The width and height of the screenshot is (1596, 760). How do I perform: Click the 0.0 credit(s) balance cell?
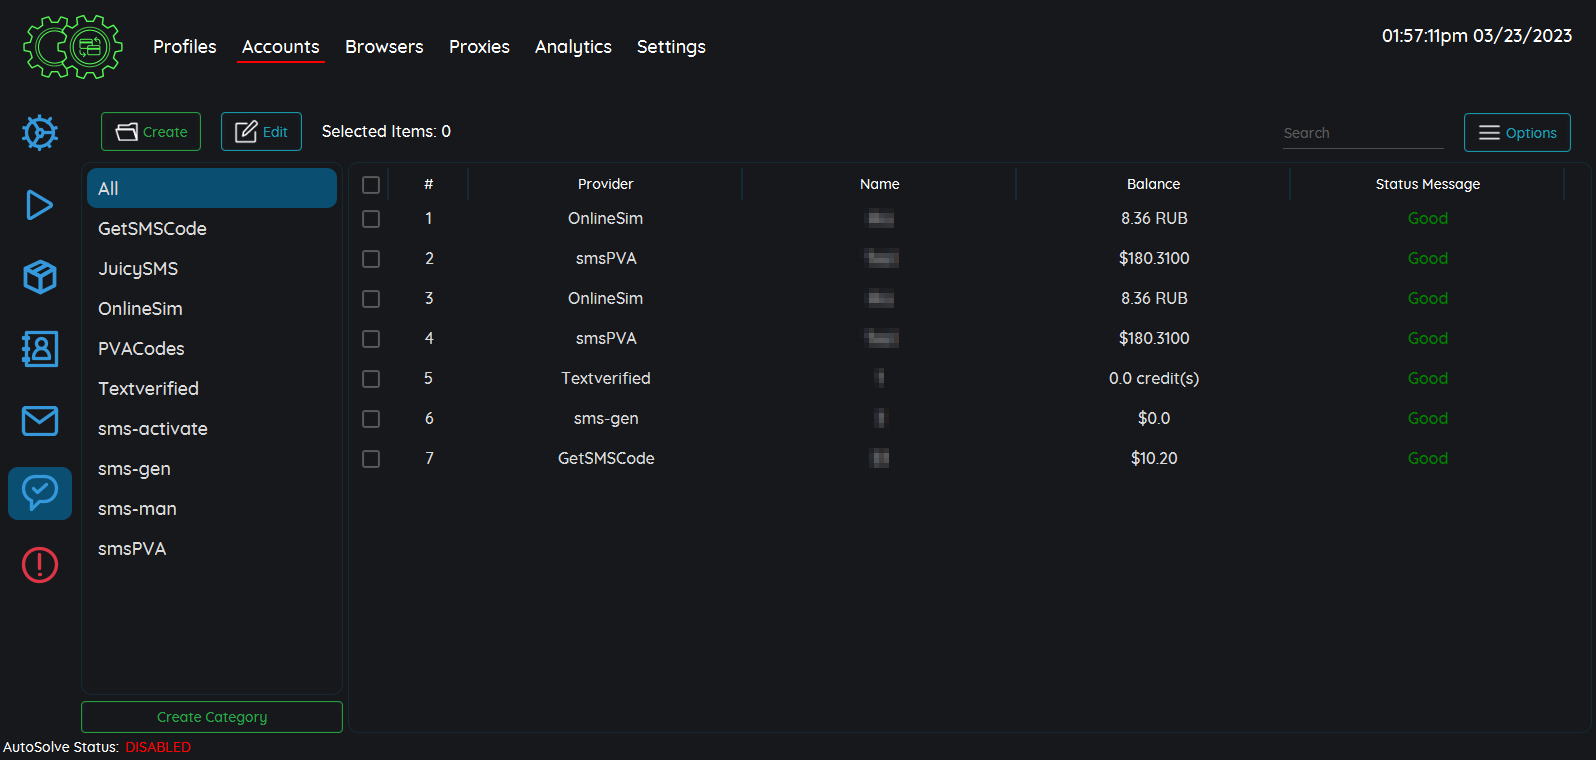1153,378
